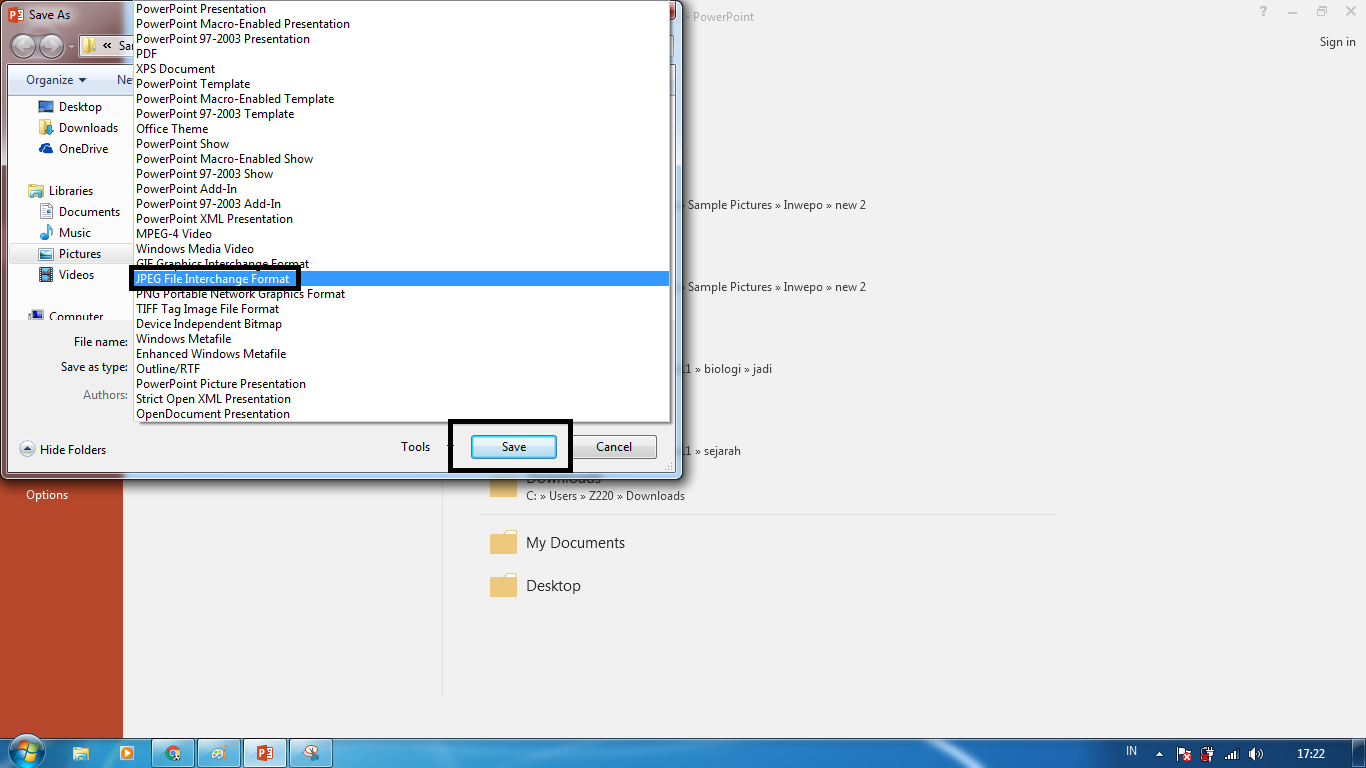The image size is (1366, 768).
Task: Open the Windows Start menu
Action: (x=26, y=752)
